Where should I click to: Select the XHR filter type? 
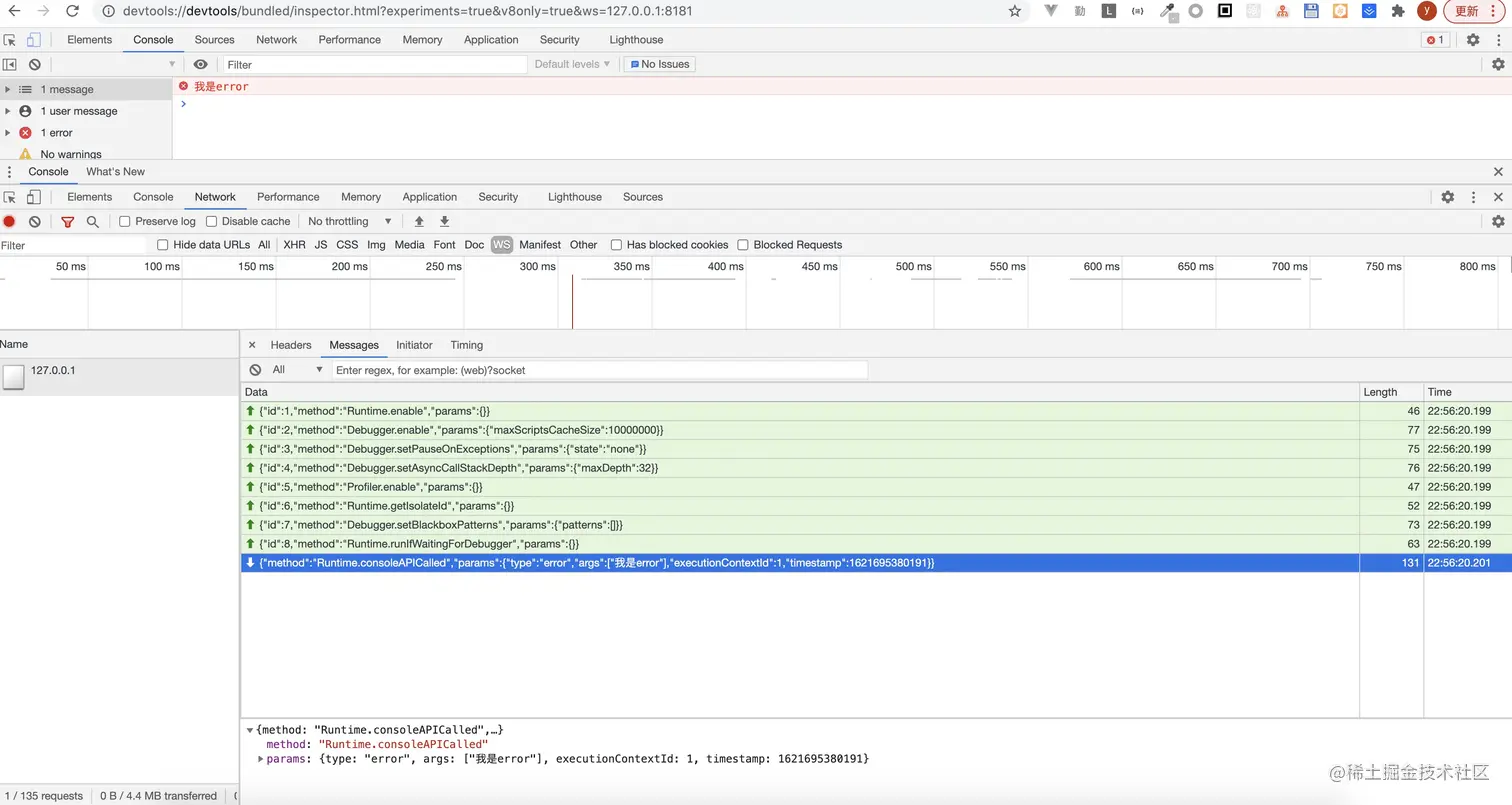294,245
